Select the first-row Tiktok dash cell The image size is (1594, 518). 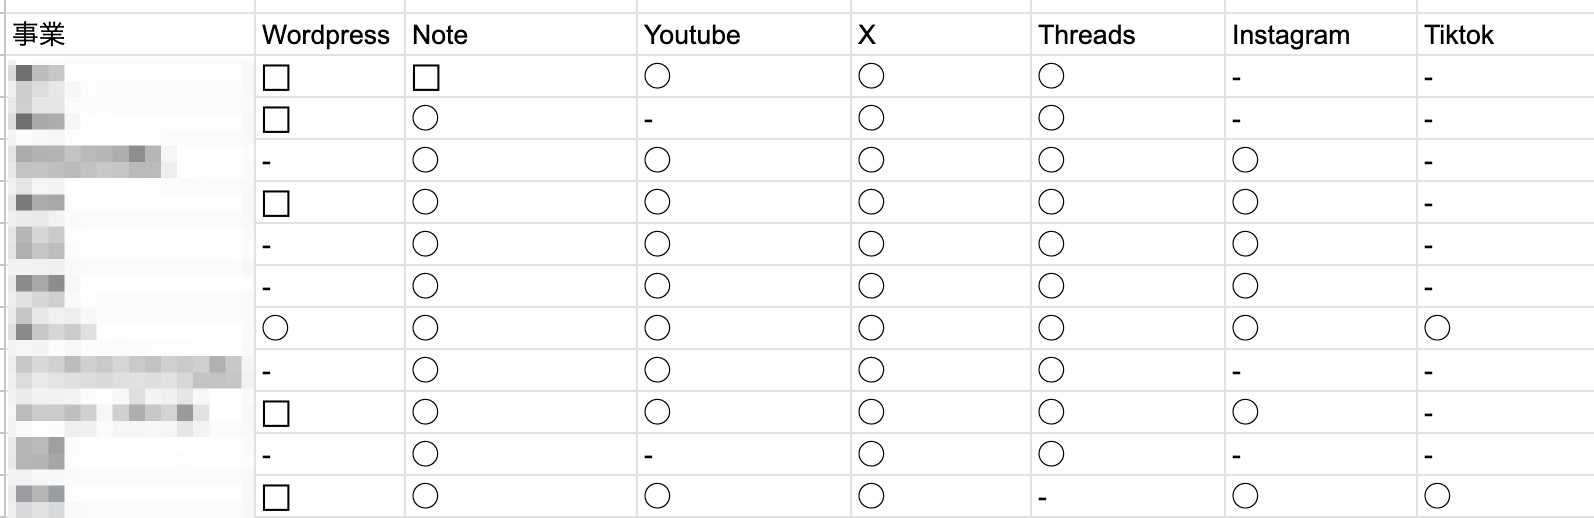(x=1505, y=77)
